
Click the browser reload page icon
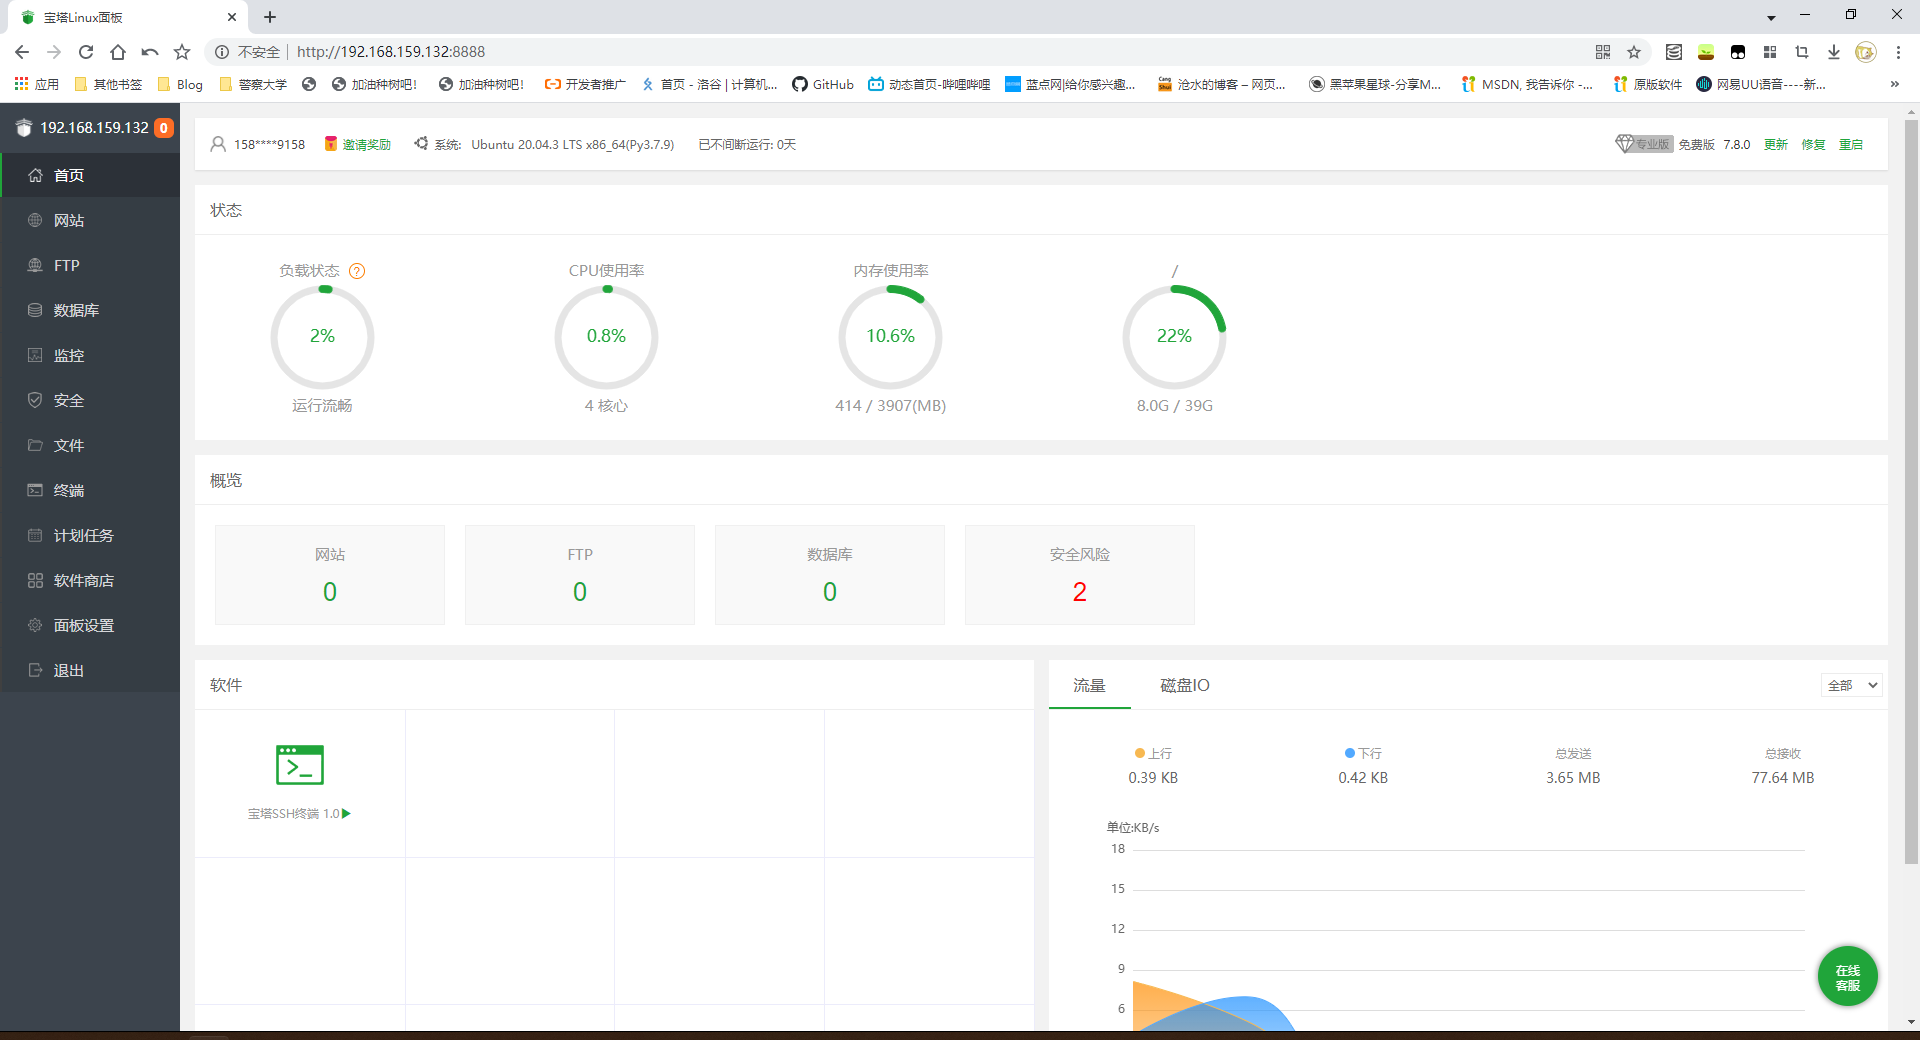click(86, 52)
